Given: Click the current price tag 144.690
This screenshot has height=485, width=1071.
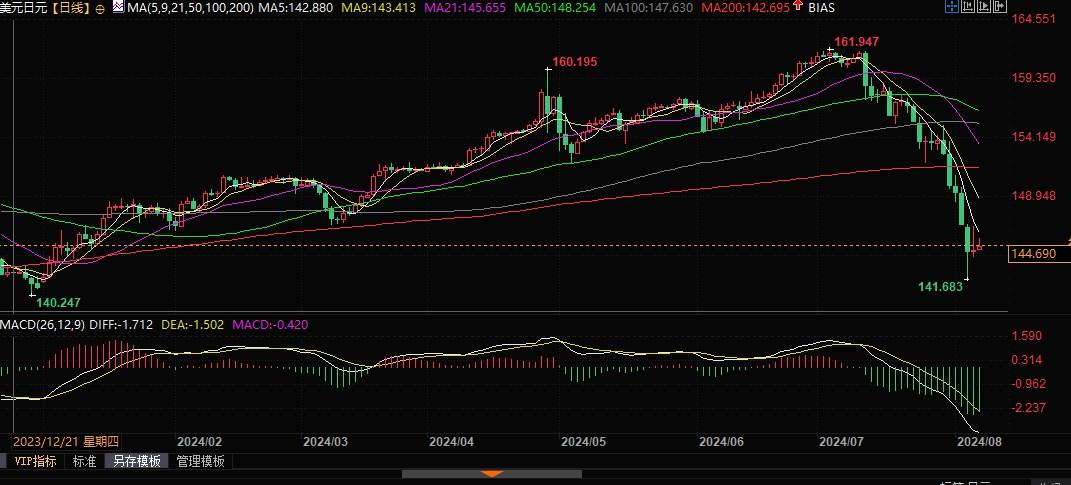Looking at the screenshot, I should [x=1033, y=254].
